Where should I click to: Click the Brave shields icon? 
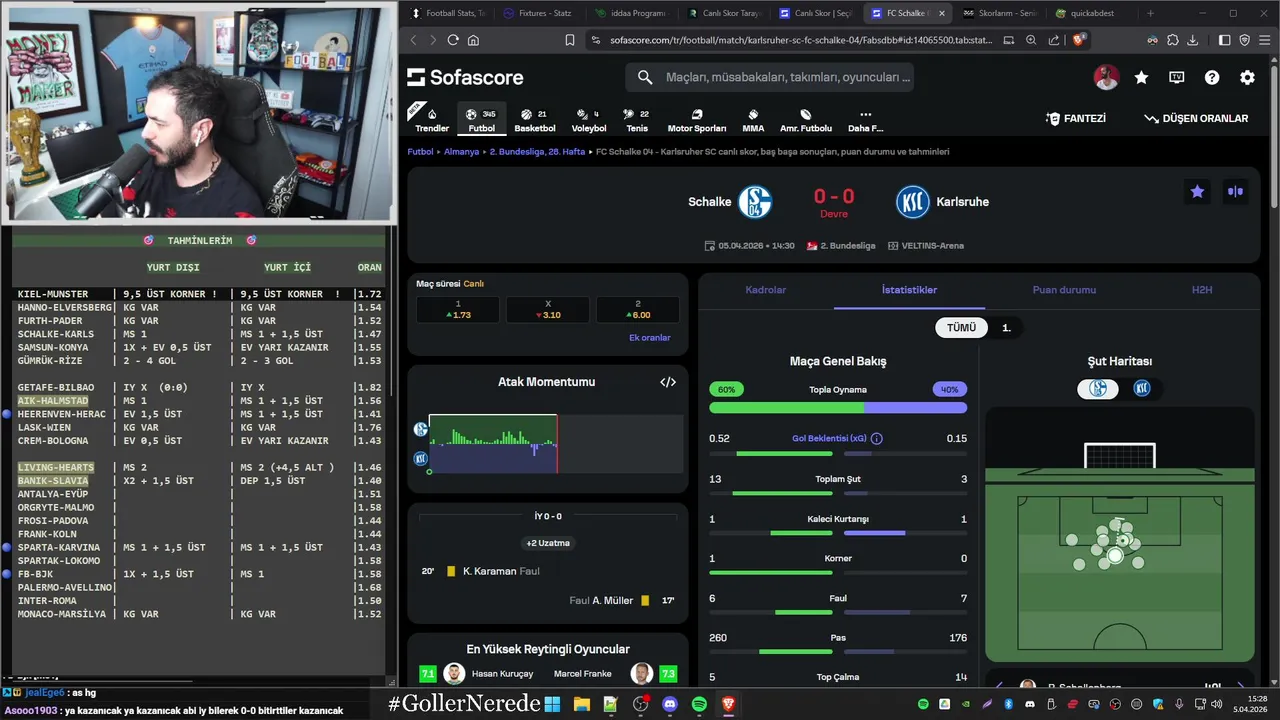(x=1079, y=40)
